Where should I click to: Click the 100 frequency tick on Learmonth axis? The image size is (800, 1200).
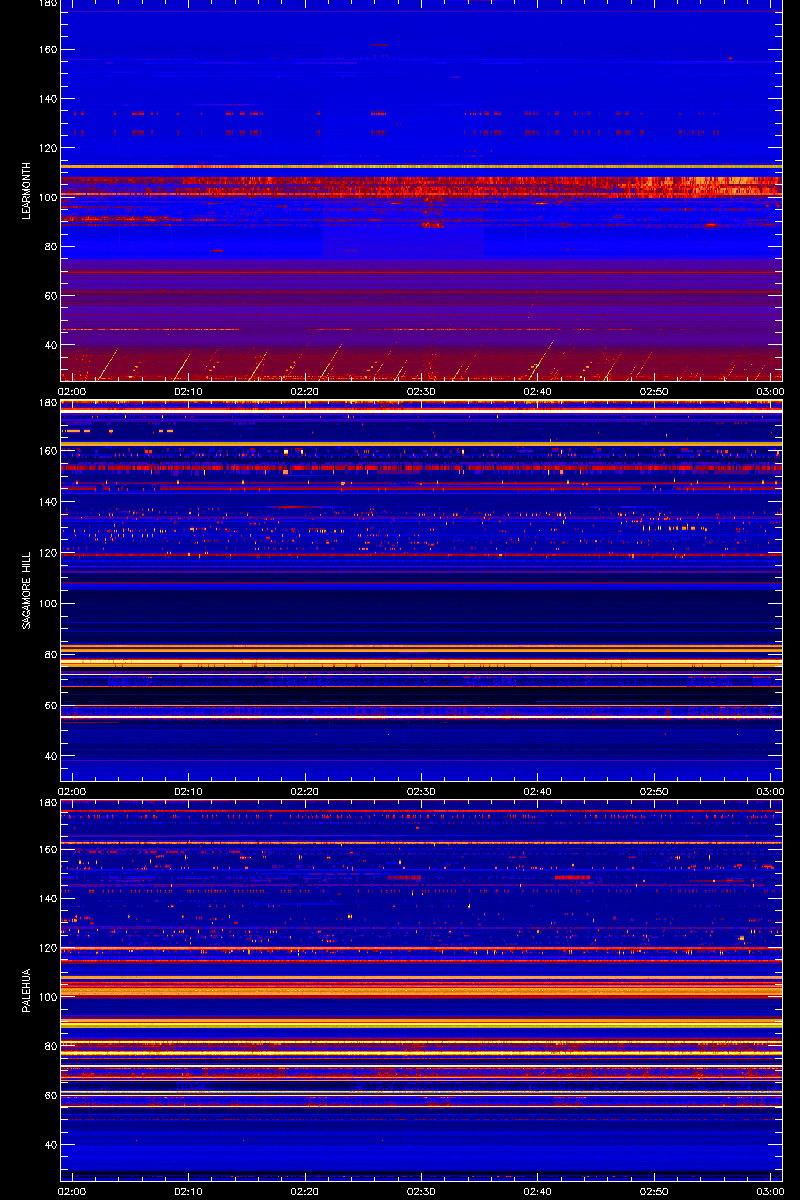[x=47, y=197]
